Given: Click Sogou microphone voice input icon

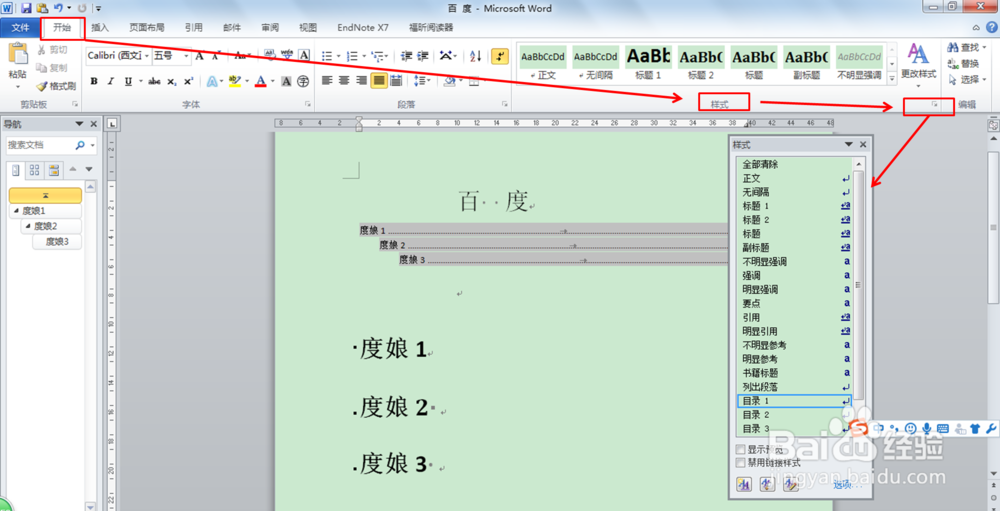Looking at the screenshot, I should (x=927, y=428).
